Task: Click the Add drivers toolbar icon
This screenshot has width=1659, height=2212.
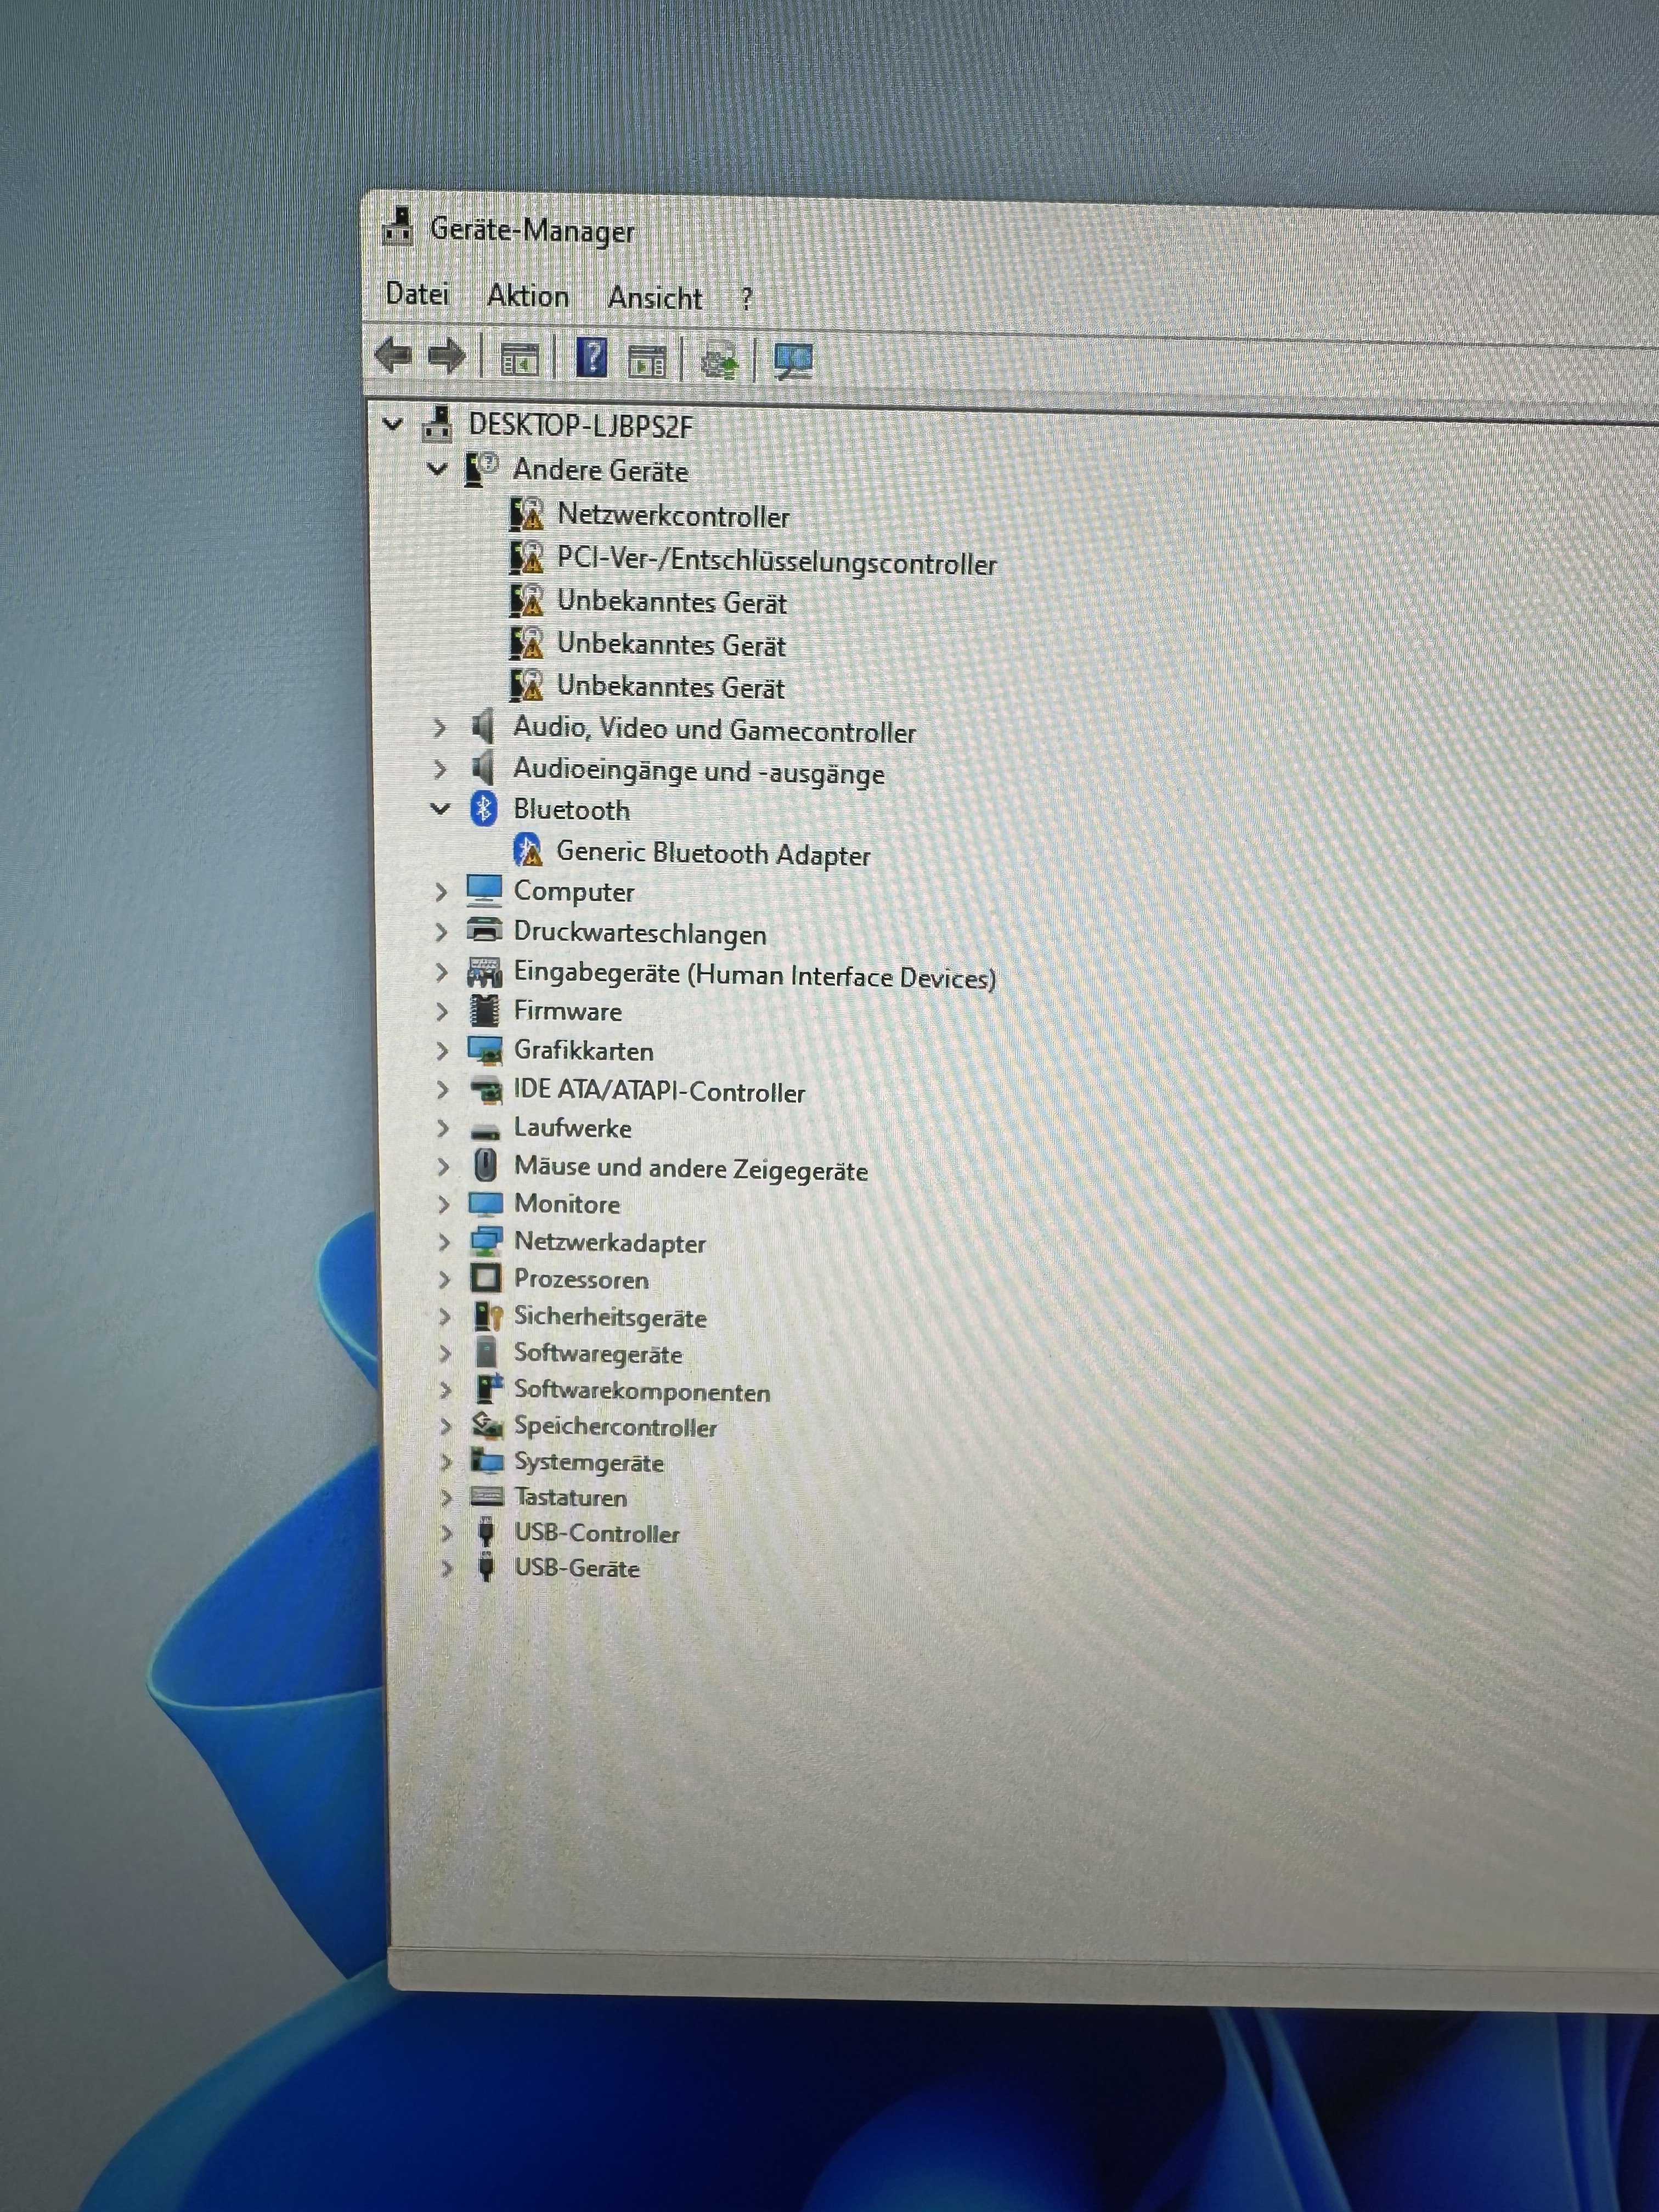Action: click(720, 360)
